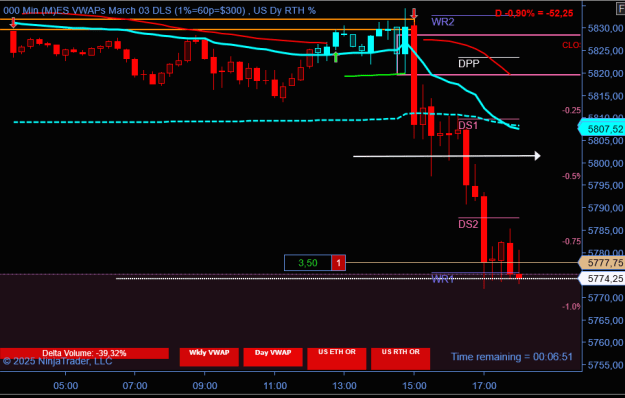Viewport: 625px width, 398px height.
Task: Select the 5774,25 current price marker
Action: (601, 278)
